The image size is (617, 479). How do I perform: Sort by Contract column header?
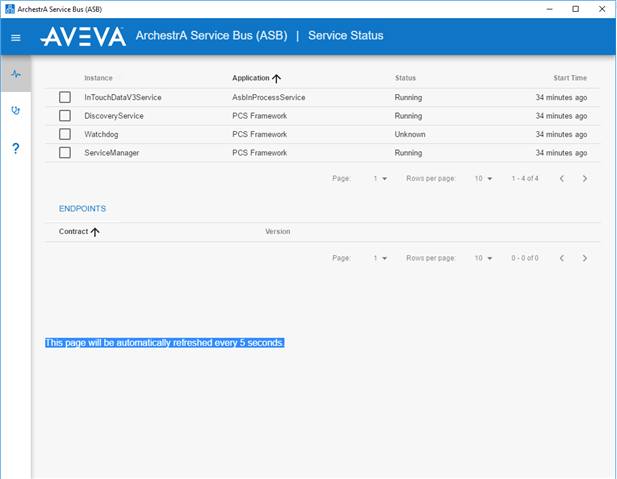pos(73,231)
